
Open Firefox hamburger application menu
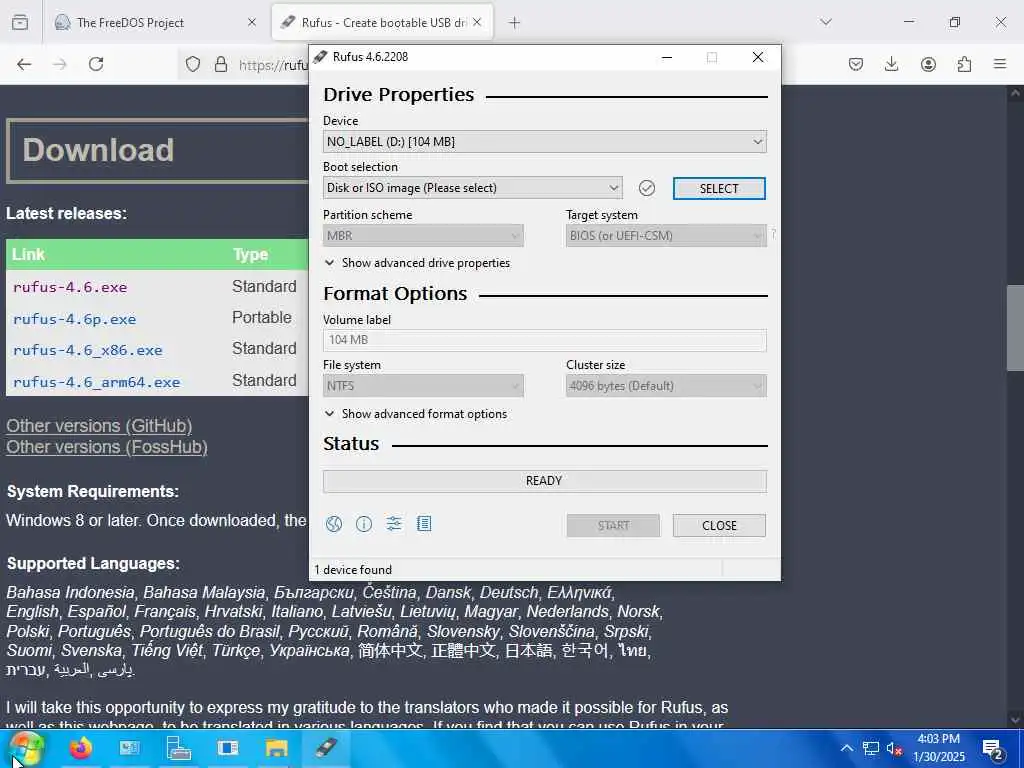[x=1000, y=64]
